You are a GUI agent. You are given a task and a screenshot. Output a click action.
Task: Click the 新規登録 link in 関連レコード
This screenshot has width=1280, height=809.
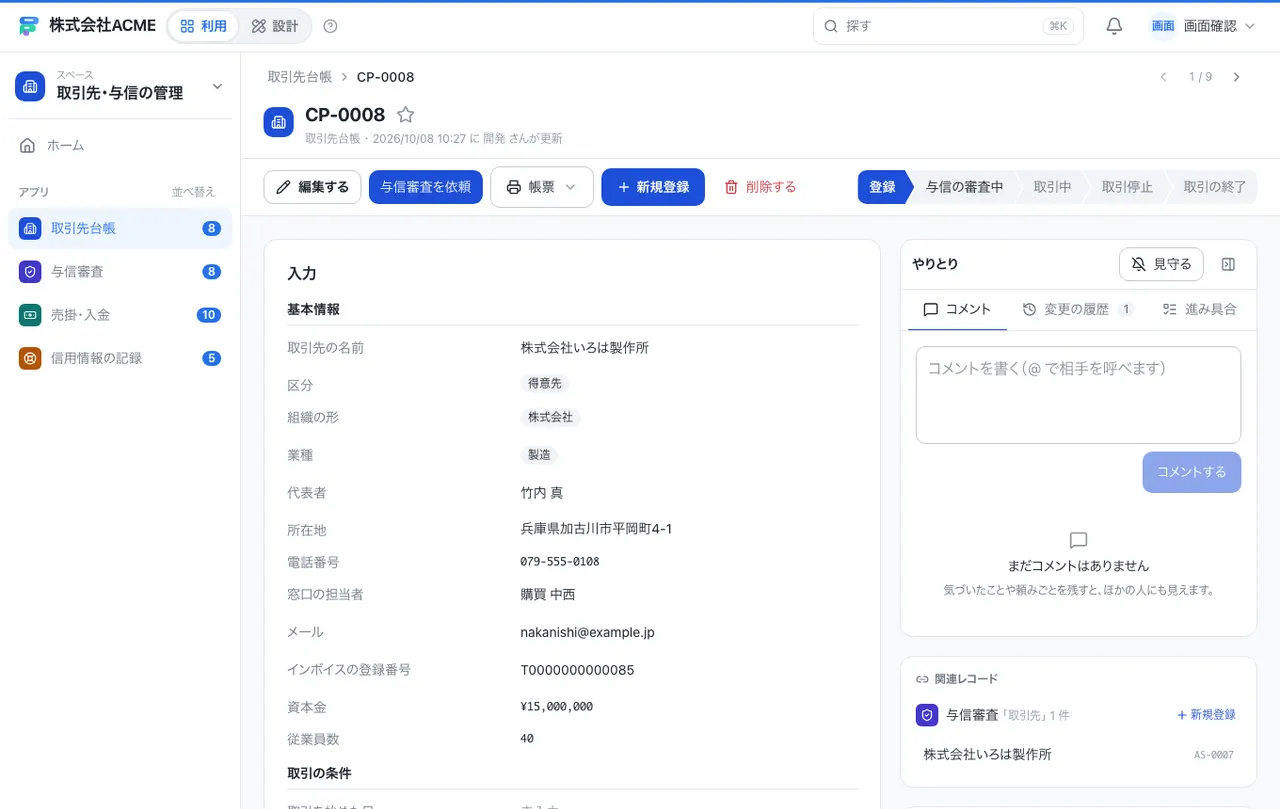1207,715
